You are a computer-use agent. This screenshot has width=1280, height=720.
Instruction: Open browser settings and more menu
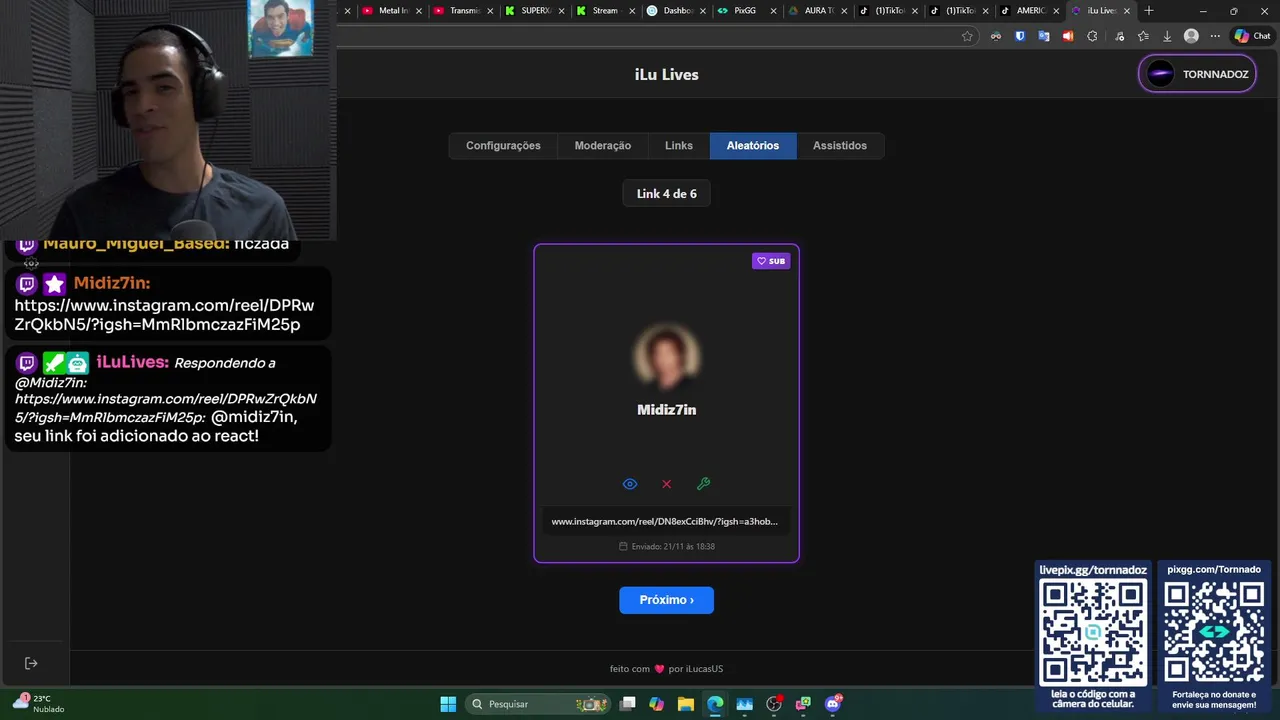1215,36
